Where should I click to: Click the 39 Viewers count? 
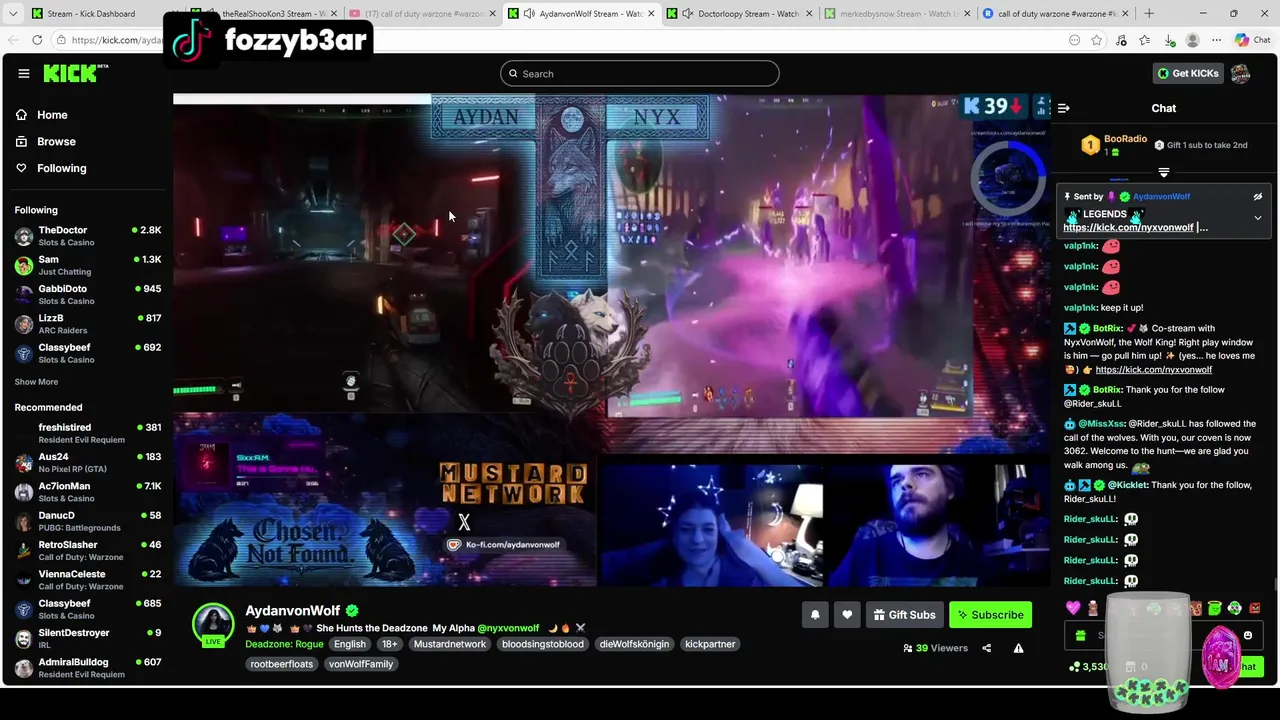click(x=935, y=648)
